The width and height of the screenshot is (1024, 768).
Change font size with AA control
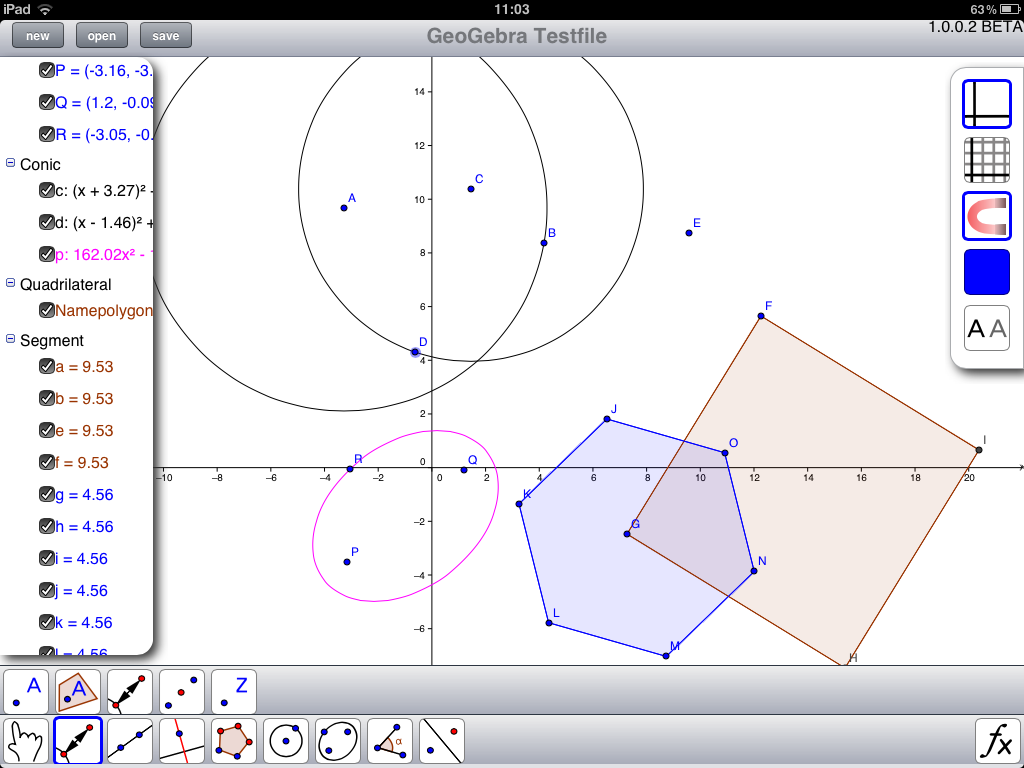pos(986,327)
